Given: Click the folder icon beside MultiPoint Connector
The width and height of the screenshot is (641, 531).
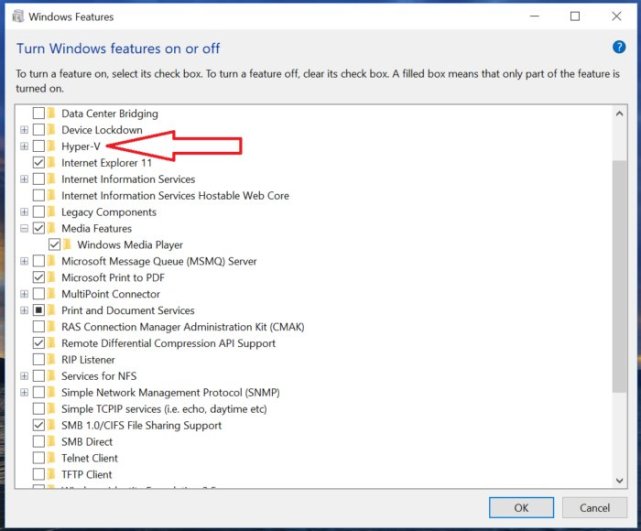Looking at the screenshot, I should click(x=51, y=294).
